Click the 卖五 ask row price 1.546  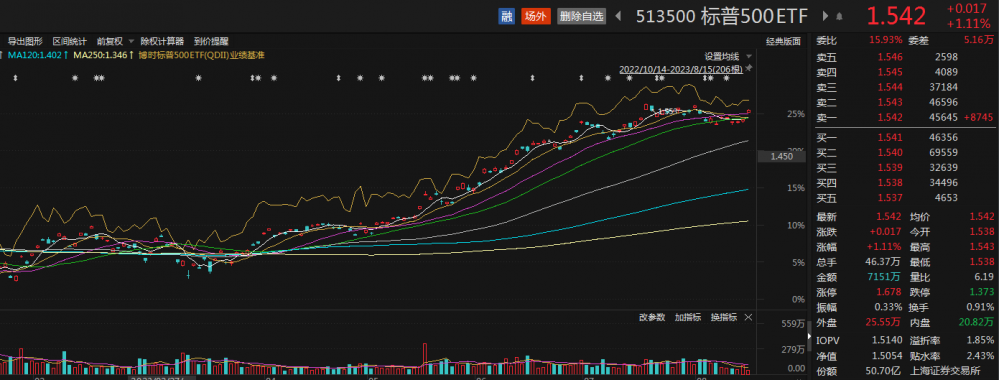[889, 57]
